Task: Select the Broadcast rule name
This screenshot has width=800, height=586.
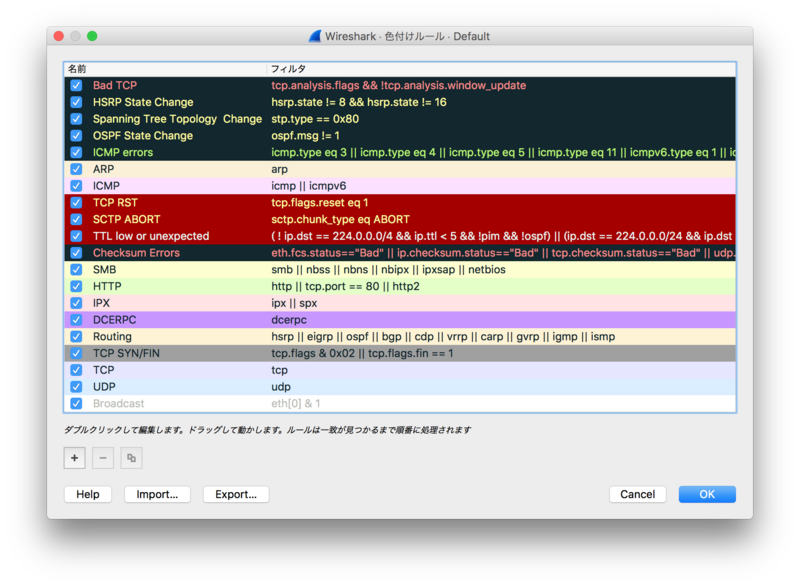Action: [118, 403]
